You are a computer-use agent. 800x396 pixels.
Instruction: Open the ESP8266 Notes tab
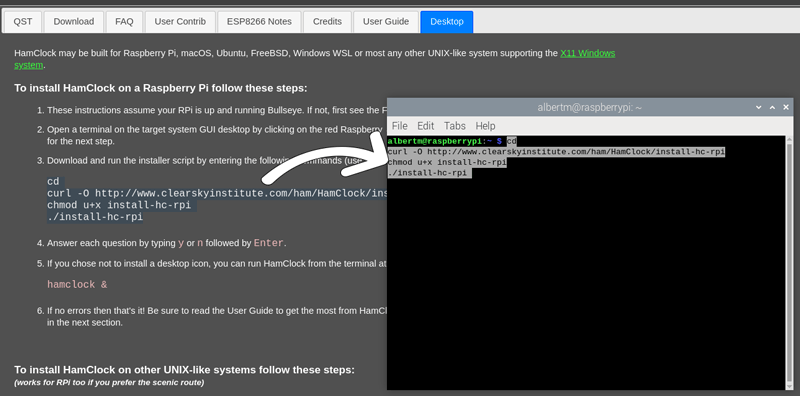tap(259, 21)
